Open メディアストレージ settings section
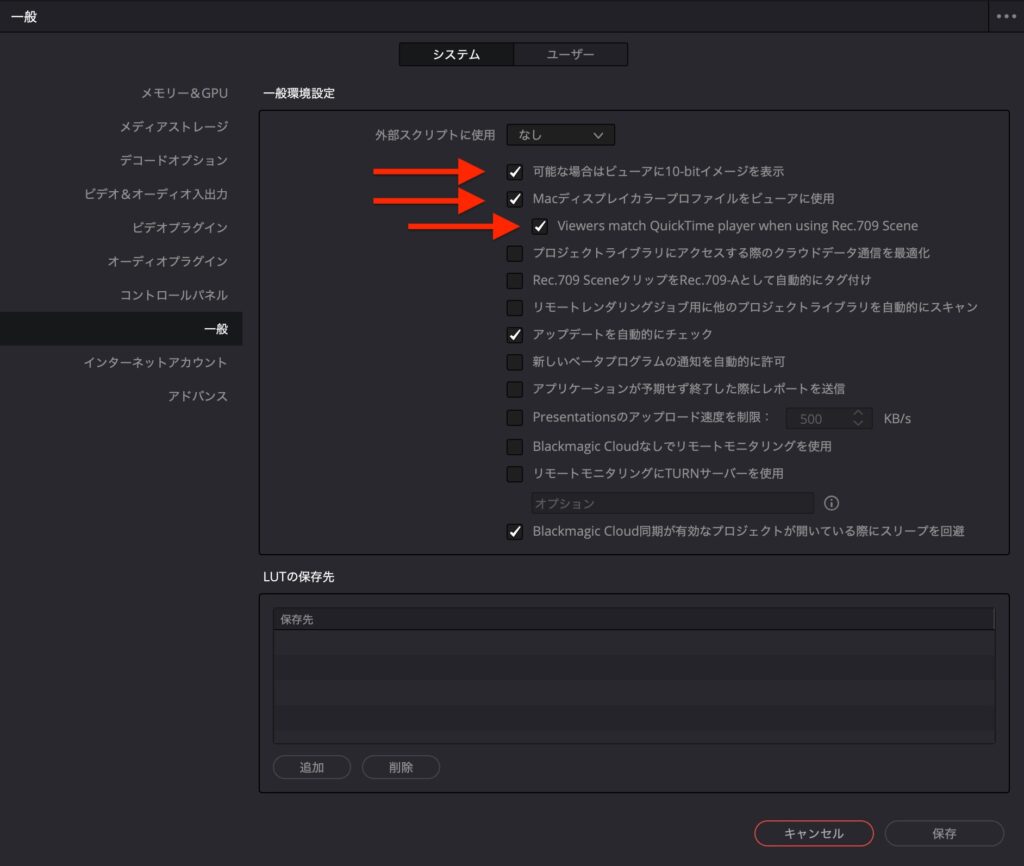Screen dimensions: 1024x866 (x=173, y=127)
